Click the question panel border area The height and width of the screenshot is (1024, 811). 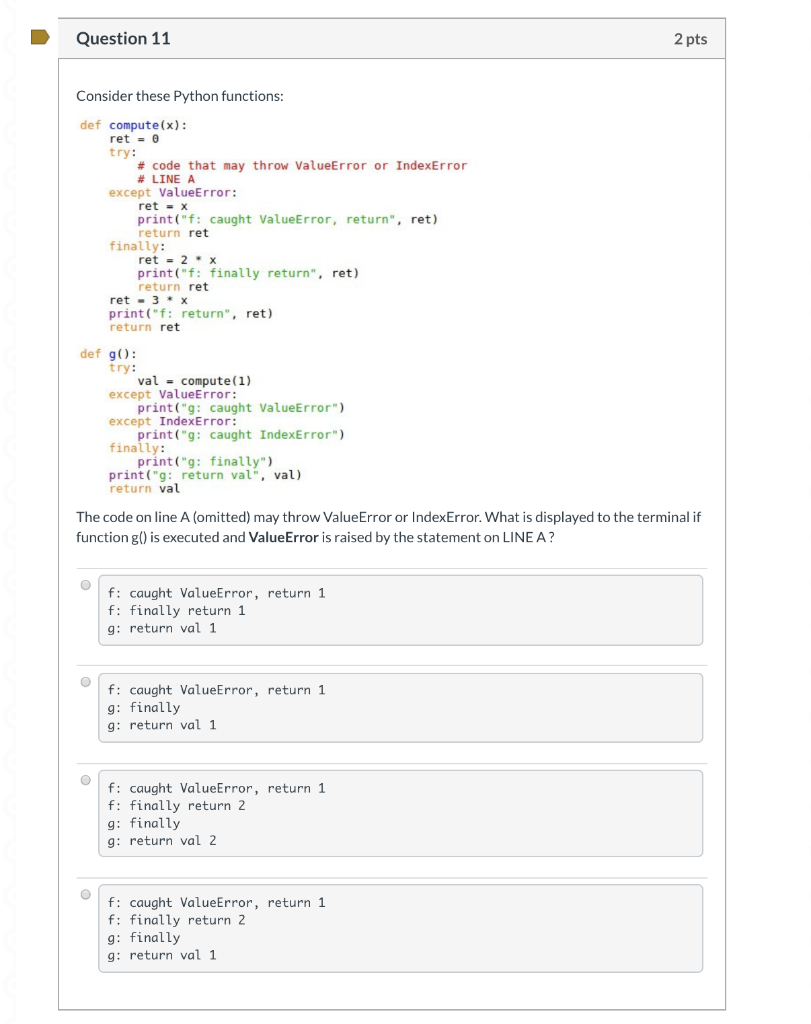pyautogui.click(x=62, y=500)
